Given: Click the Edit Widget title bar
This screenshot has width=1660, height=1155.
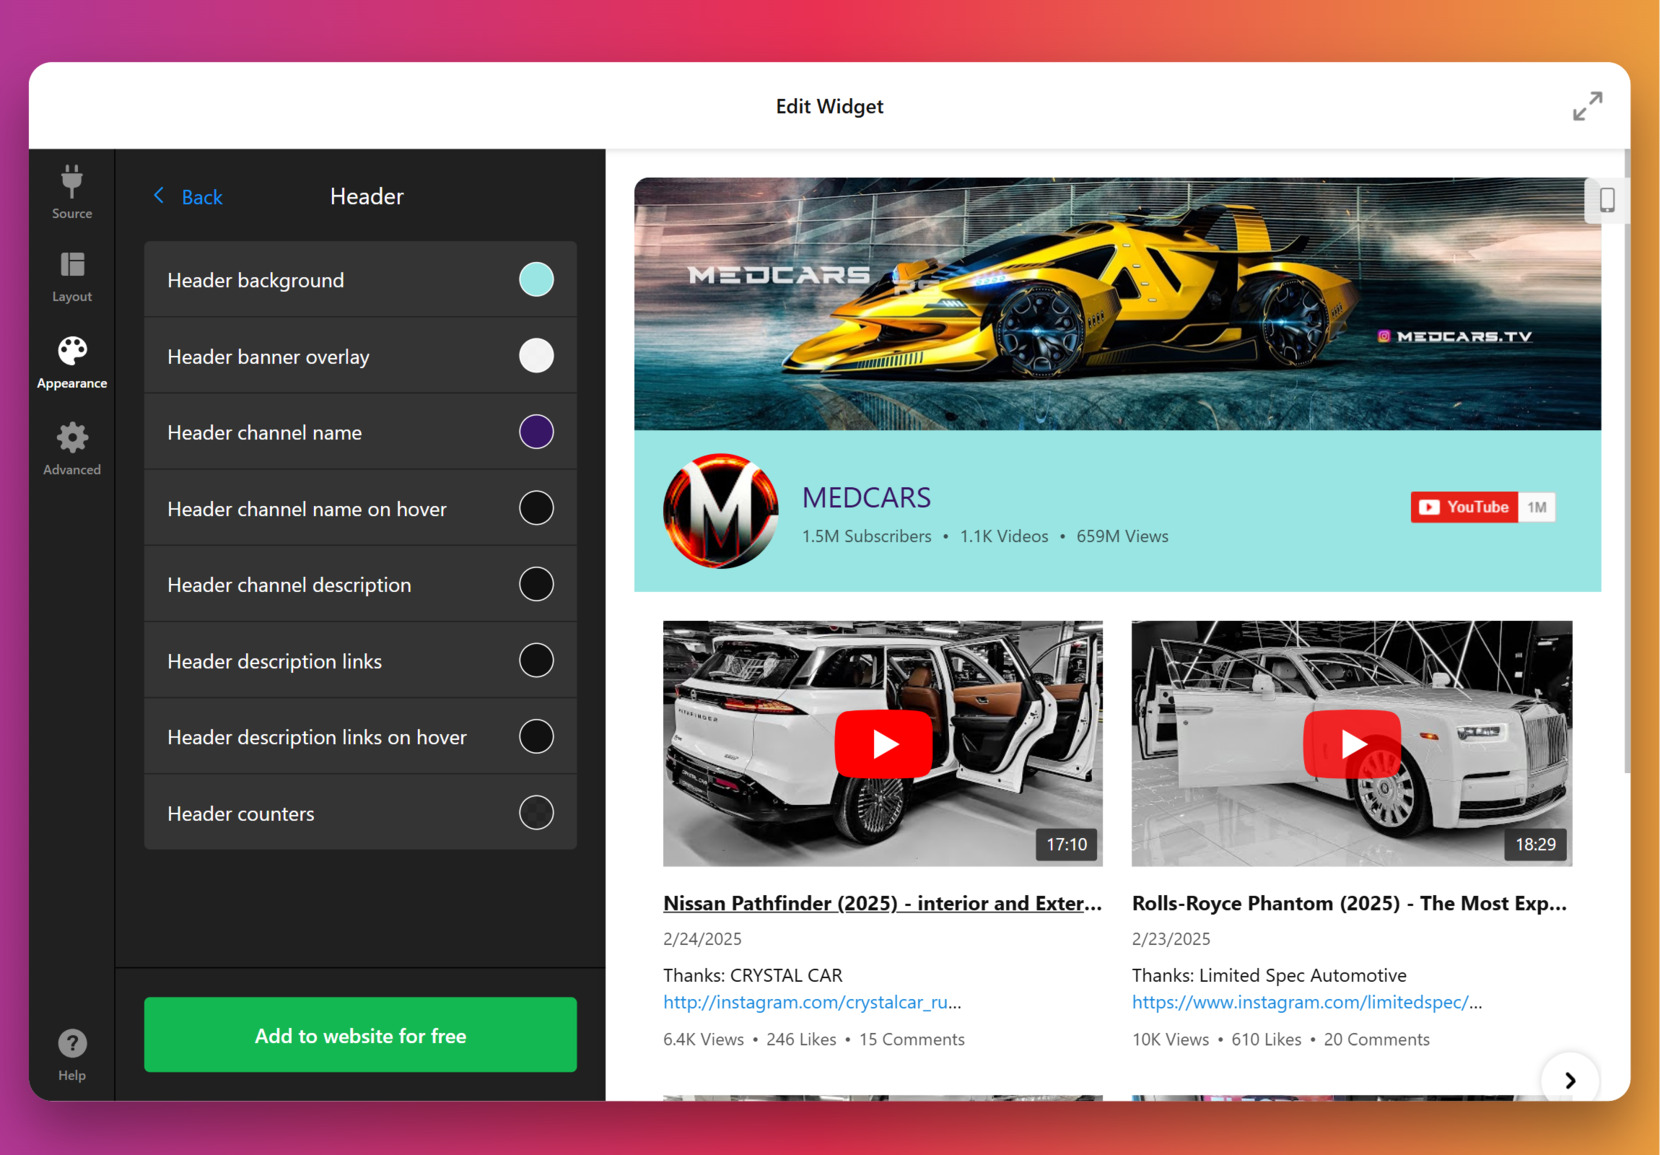Looking at the screenshot, I should (x=829, y=106).
